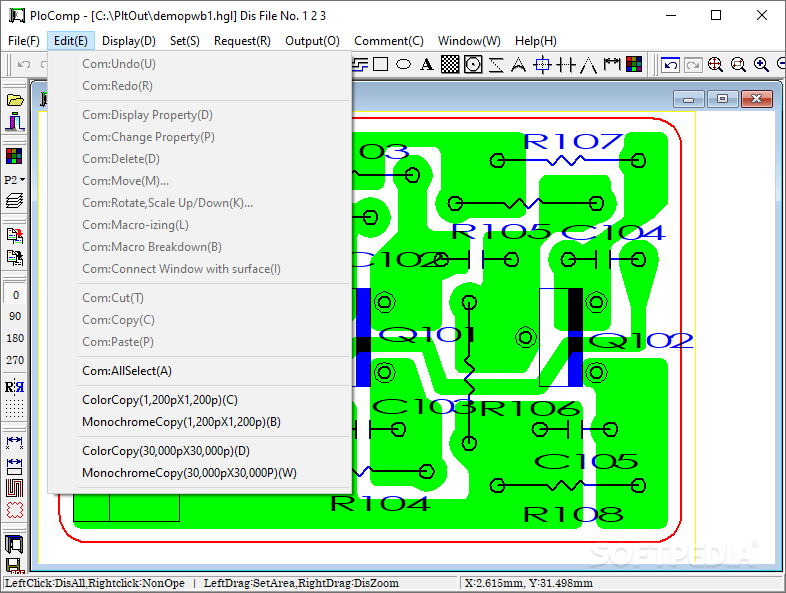Open the File(F) menu
786x593 pixels.
(24, 41)
